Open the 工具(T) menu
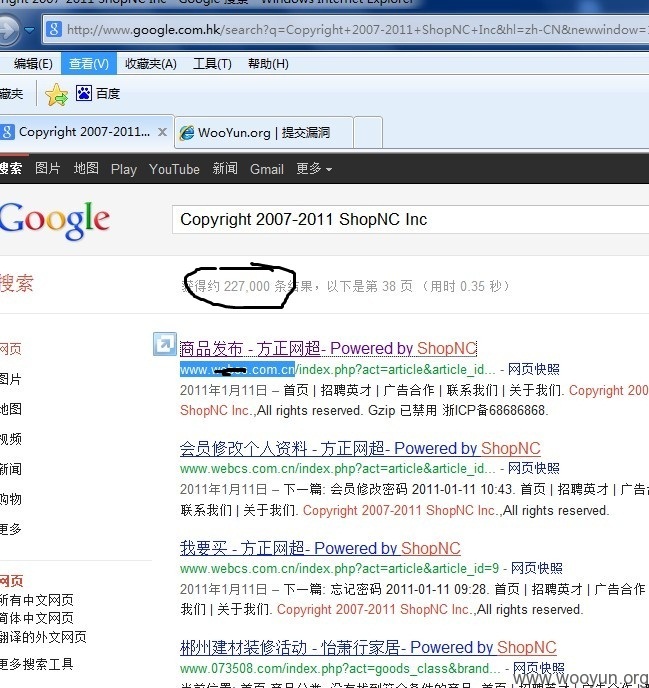 [x=212, y=64]
